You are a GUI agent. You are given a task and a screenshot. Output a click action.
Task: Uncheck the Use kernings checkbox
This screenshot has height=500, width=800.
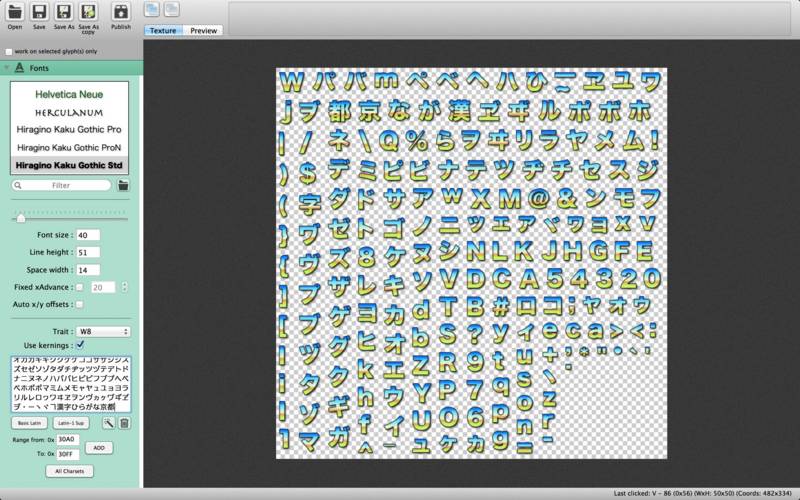pos(80,345)
